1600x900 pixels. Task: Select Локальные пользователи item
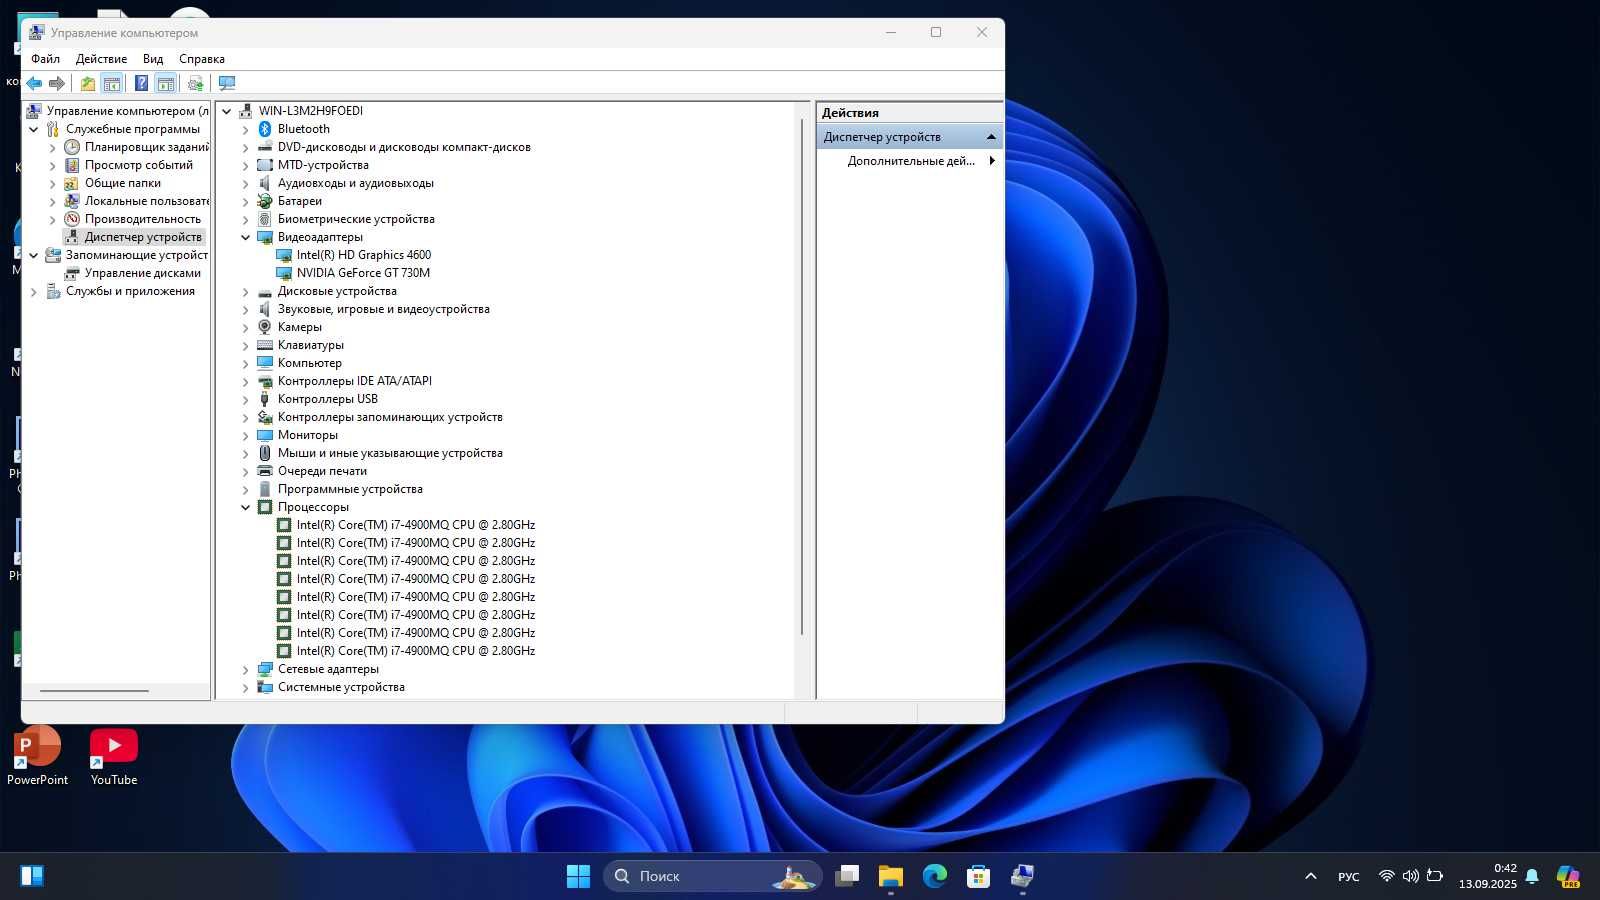click(147, 201)
